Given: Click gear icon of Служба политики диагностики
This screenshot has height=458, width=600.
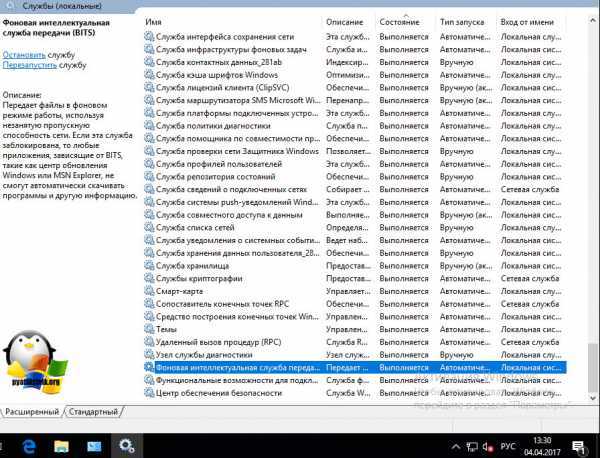Looking at the screenshot, I should pyautogui.click(x=149, y=126).
